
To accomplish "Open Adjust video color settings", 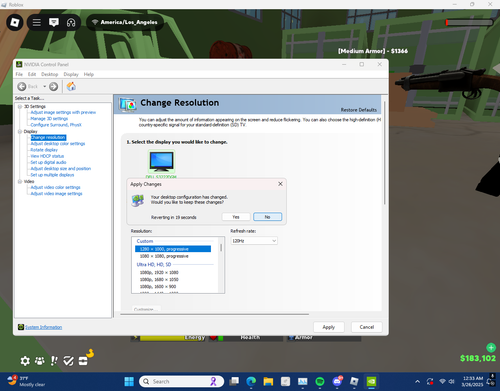I will coord(55,187).
